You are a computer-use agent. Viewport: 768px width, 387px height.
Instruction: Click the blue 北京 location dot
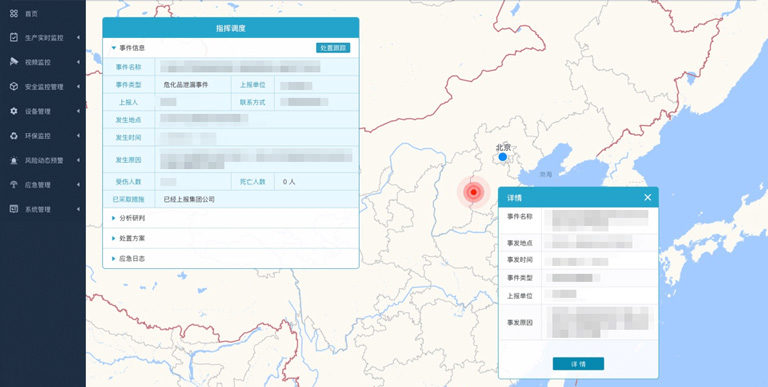(502, 157)
